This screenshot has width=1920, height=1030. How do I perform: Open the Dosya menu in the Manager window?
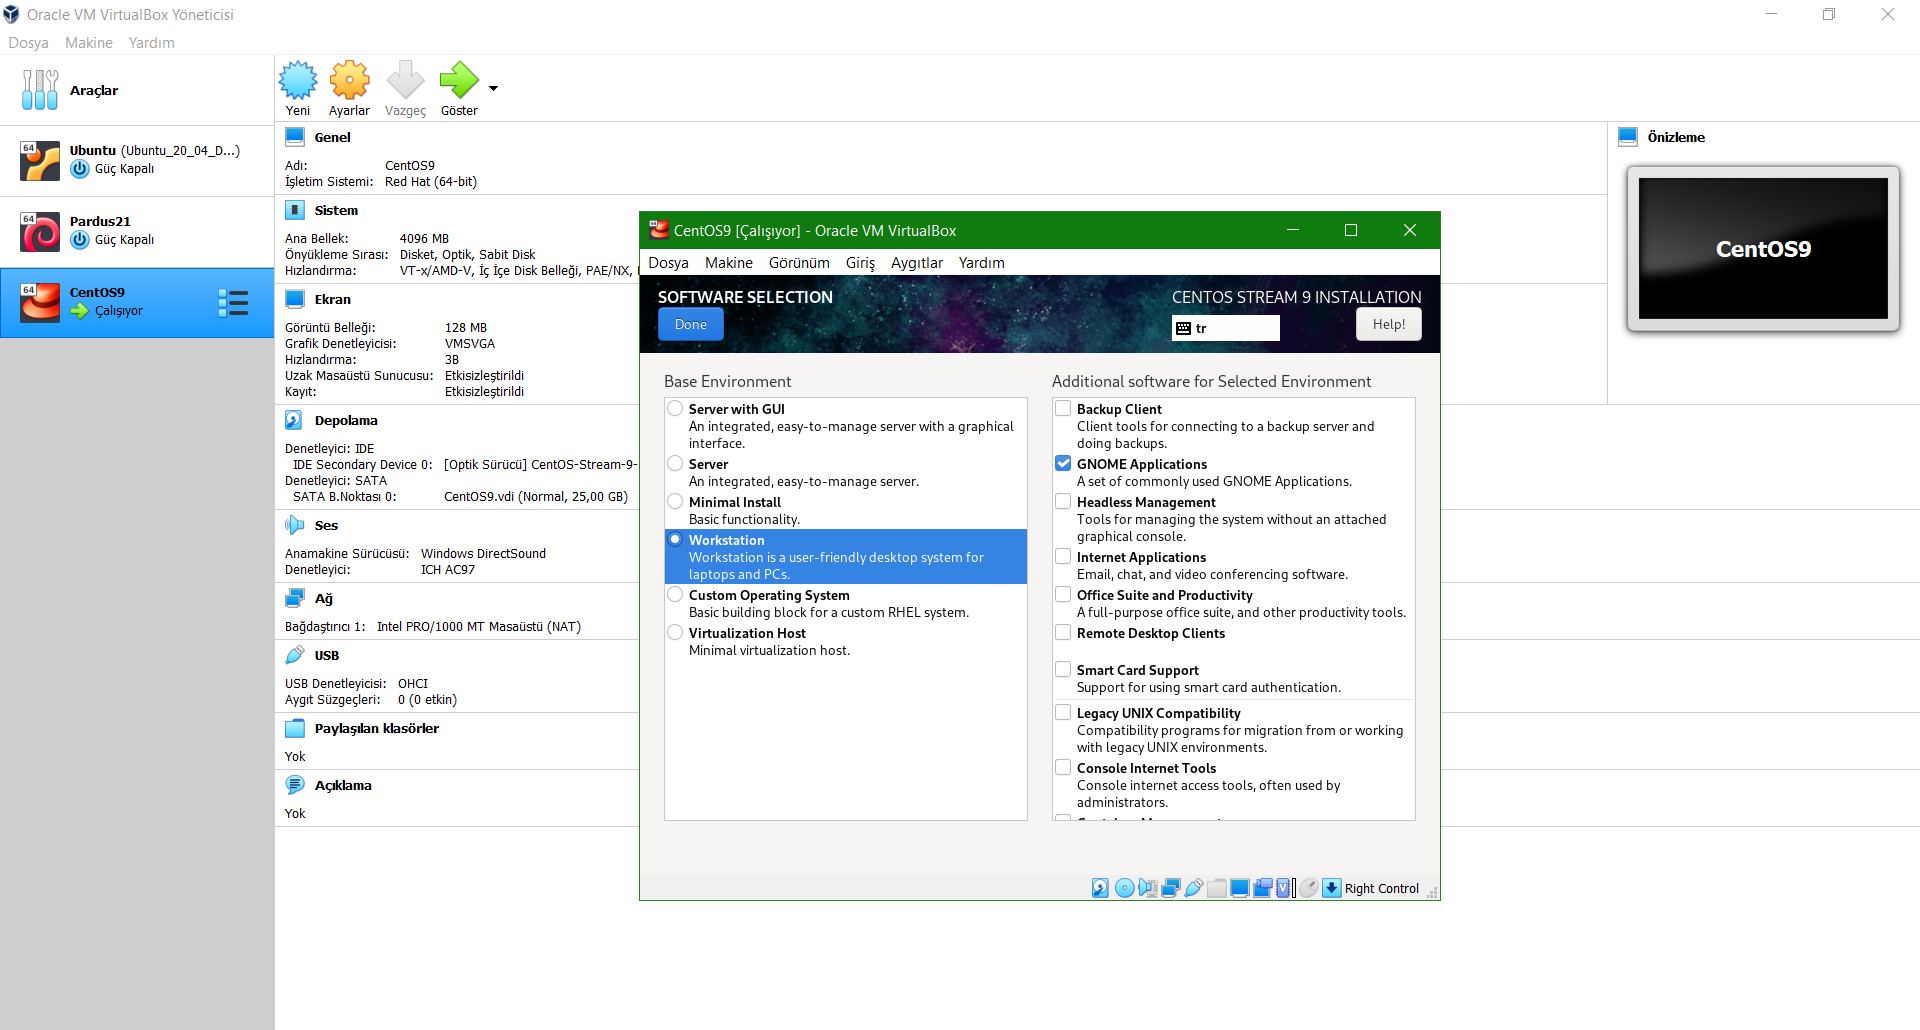pyautogui.click(x=28, y=43)
